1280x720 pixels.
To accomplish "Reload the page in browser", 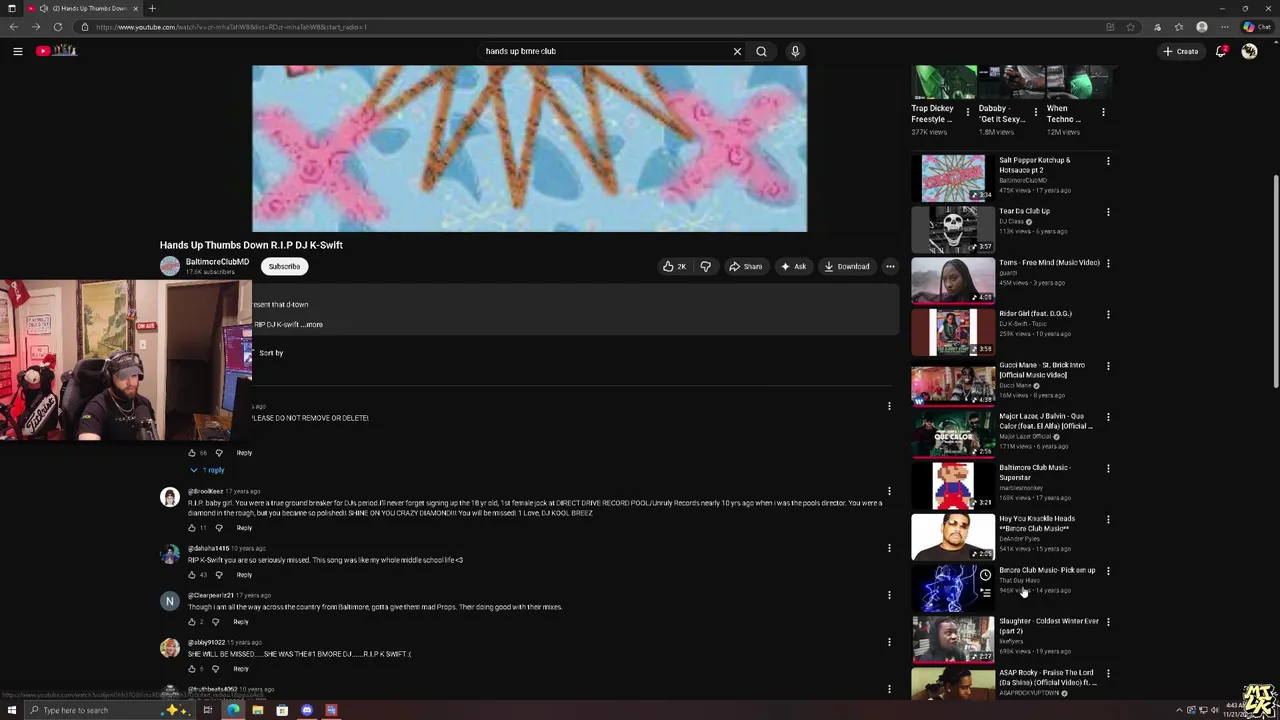I will pos(58,27).
